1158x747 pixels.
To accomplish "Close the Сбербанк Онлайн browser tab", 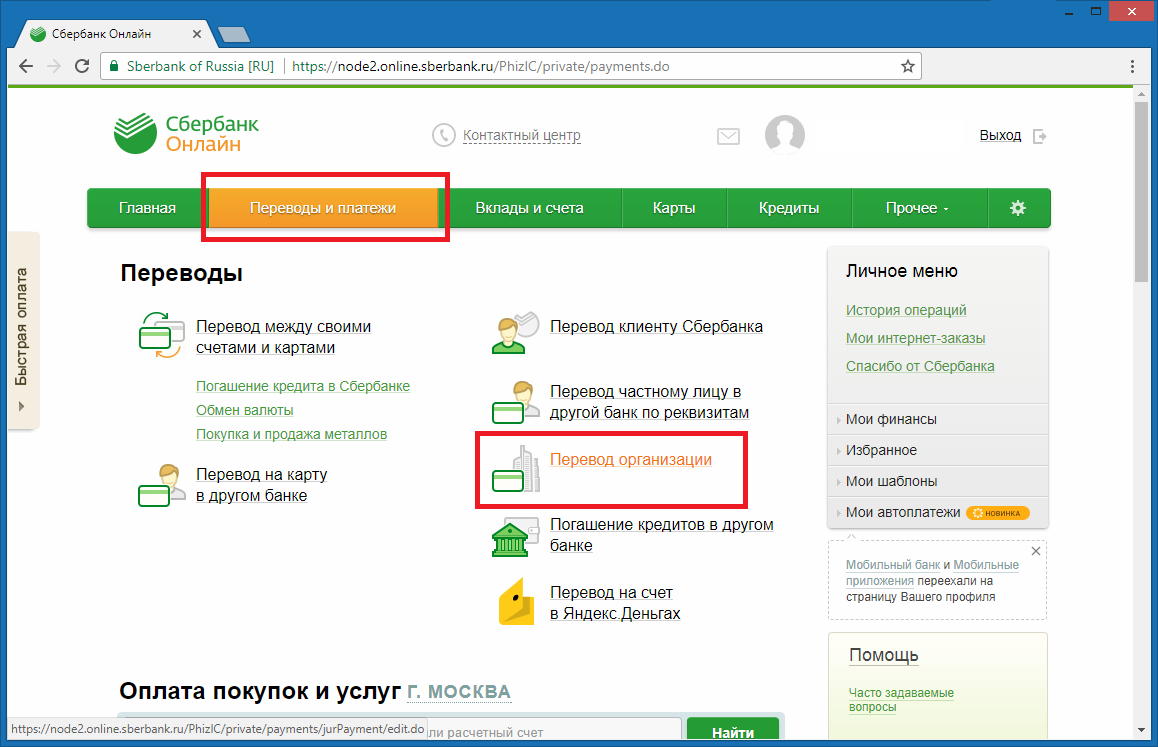I will [x=196, y=34].
